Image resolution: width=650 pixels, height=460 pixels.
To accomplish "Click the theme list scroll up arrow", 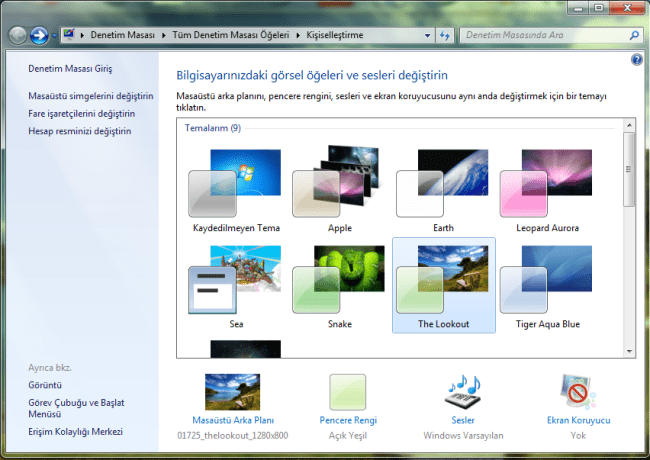I will click(x=629, y=125).
